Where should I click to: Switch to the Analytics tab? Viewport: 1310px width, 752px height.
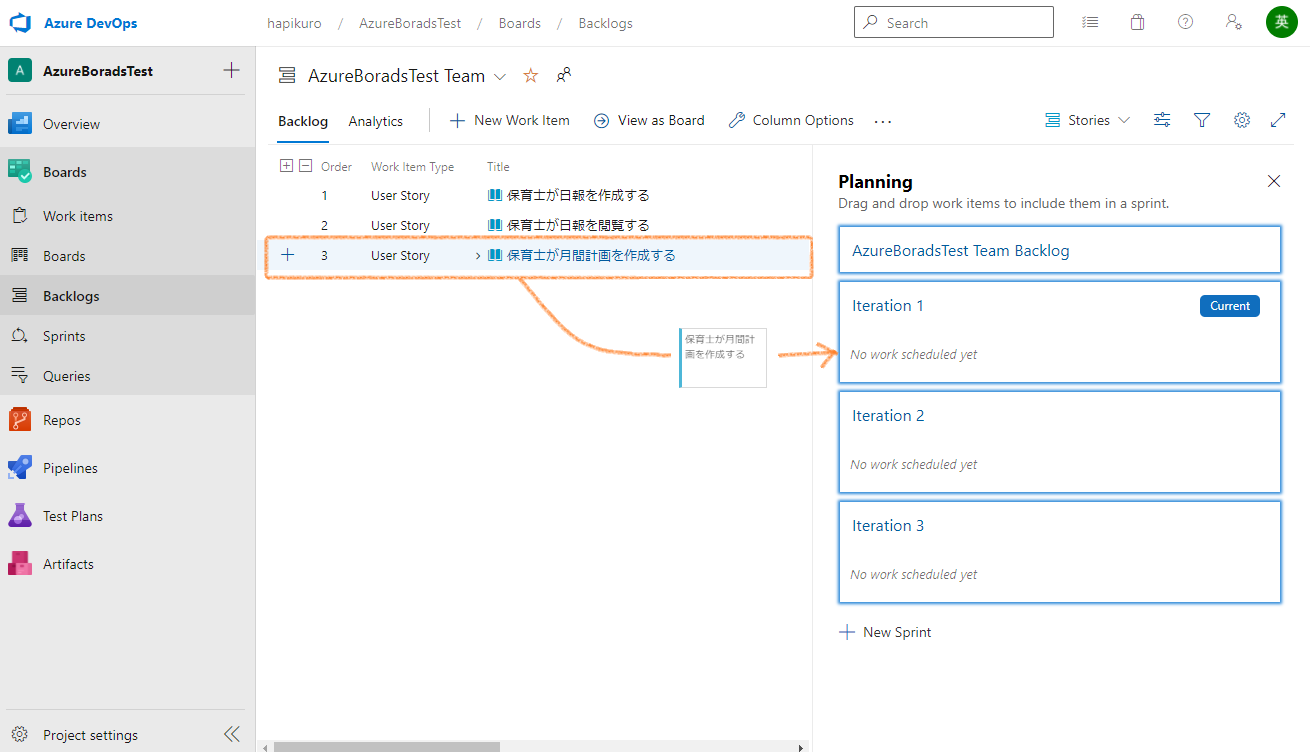(x=376, y=121)
